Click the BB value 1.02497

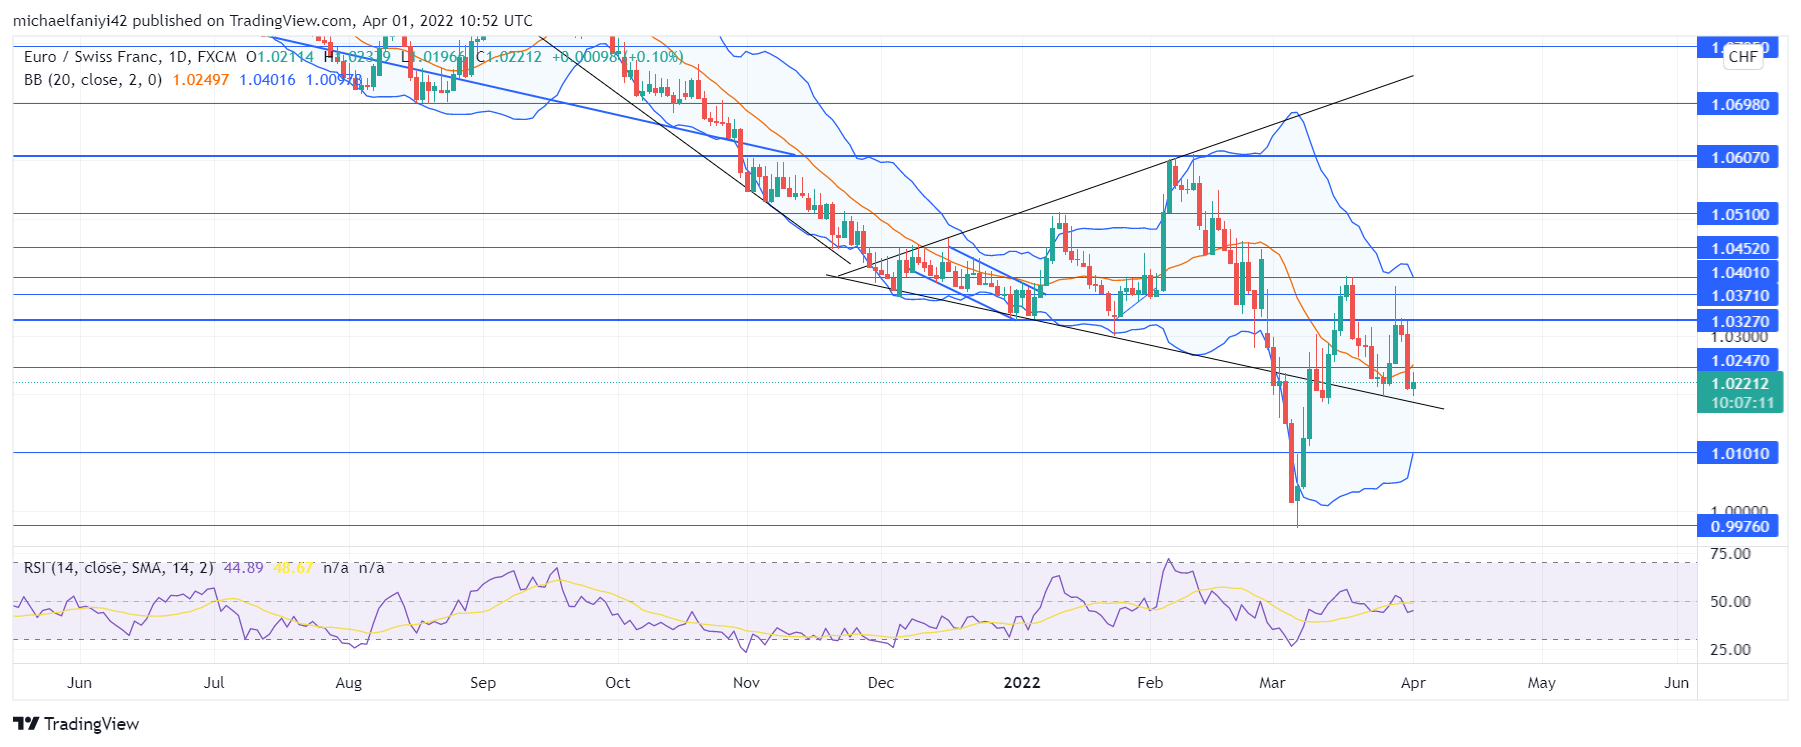tap(201, 80)
